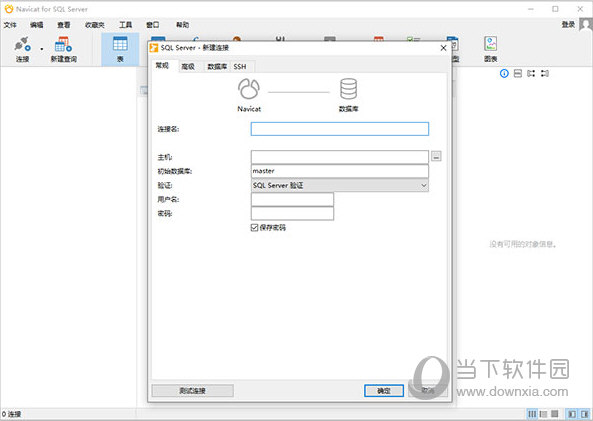Image resolution: width=593 pixels, height=421 pixels.
Task: Click the third icon in right pane header
Action: click(531, 73)
